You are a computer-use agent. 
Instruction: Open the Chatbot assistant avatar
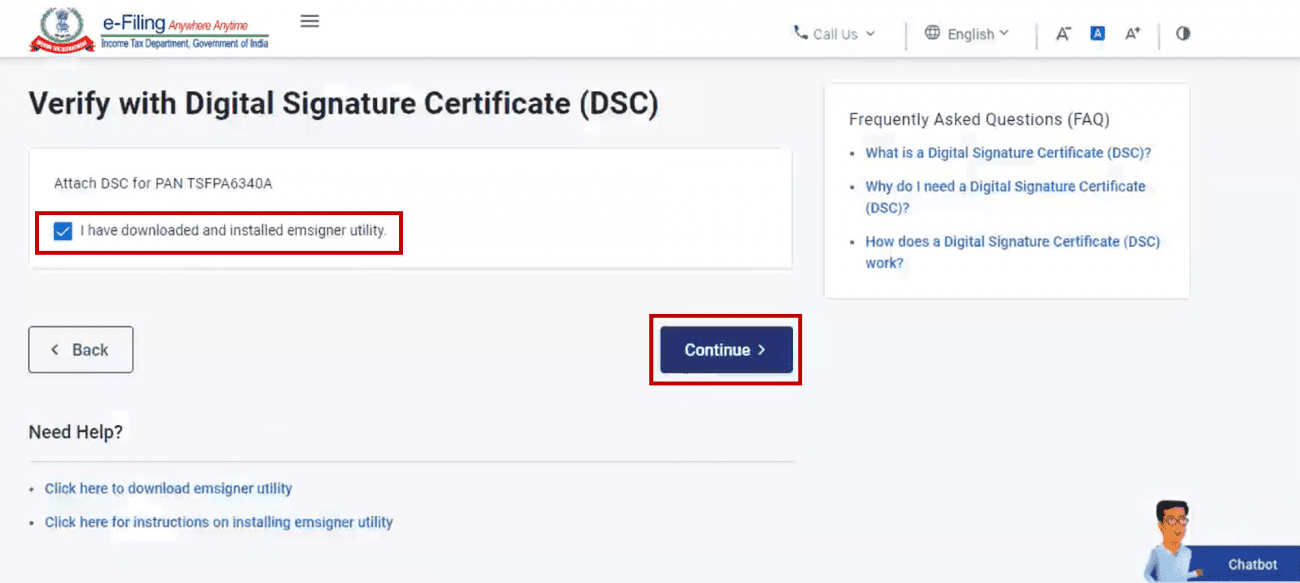tap(1168, 538)
